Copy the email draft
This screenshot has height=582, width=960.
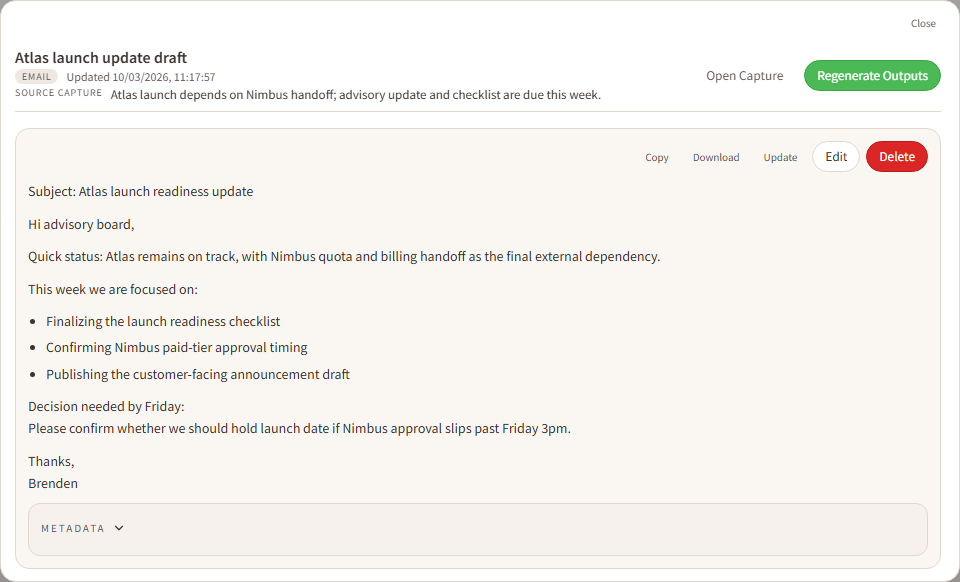pyautogui.click(x=657, y=157)
